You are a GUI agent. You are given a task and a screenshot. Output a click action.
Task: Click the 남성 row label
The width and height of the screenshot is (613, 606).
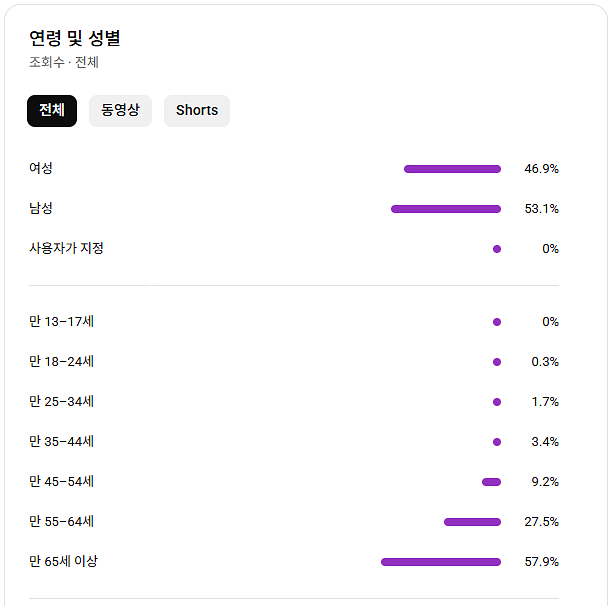[41, 208]
